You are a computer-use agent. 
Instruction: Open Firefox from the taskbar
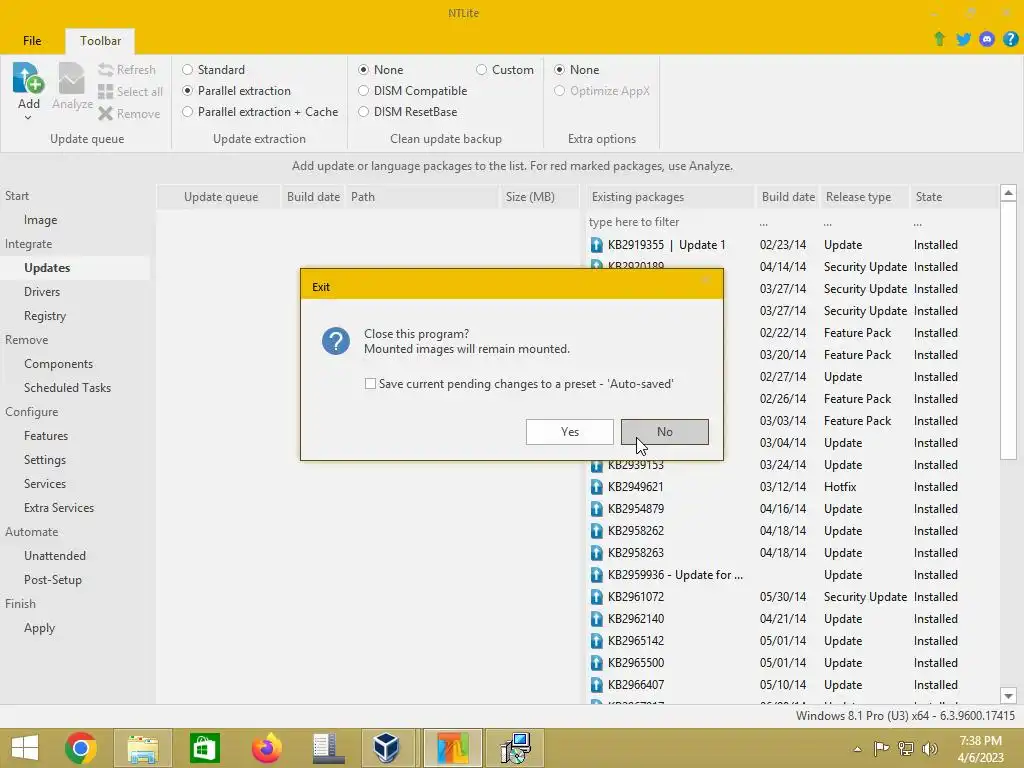[266, 748]
